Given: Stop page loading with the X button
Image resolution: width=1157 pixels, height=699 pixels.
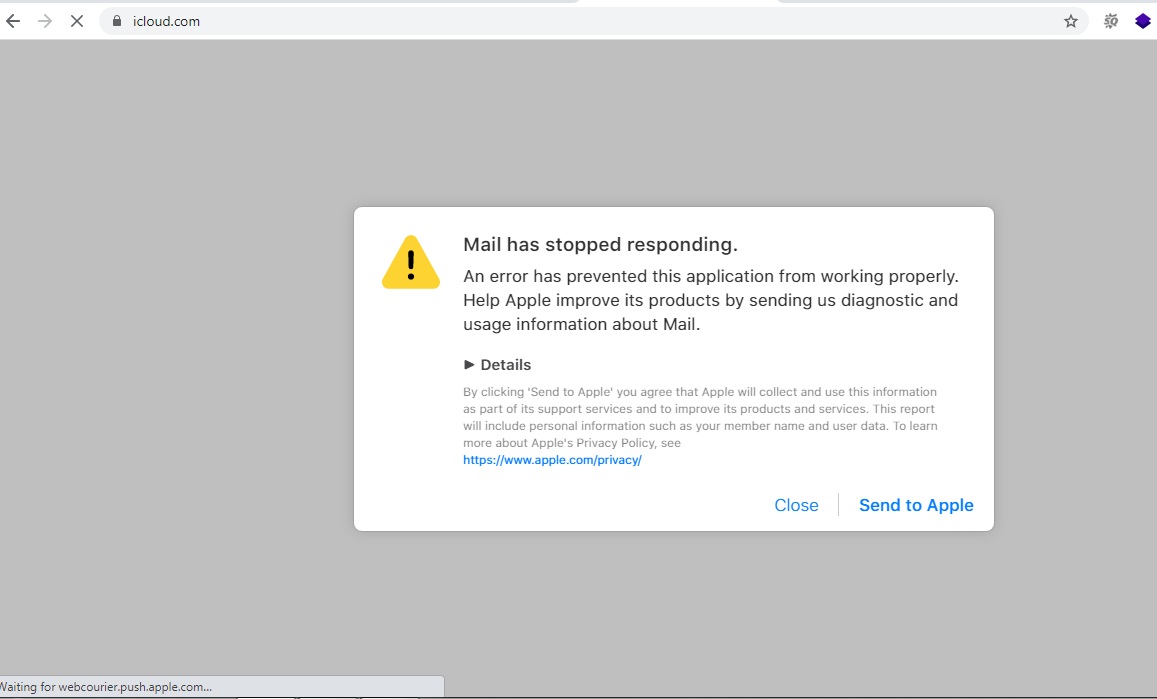Looking at the screenshot, I should [x=77, y=21].
